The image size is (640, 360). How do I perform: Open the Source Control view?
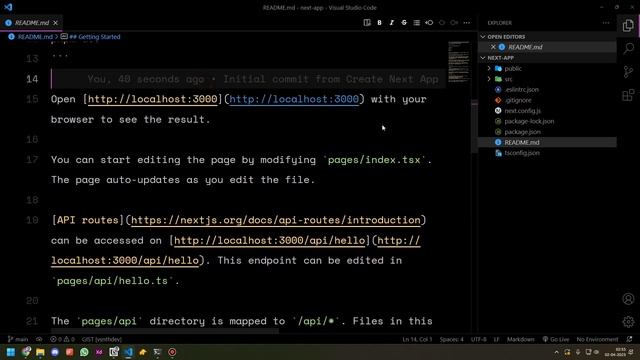pos(628,72)
